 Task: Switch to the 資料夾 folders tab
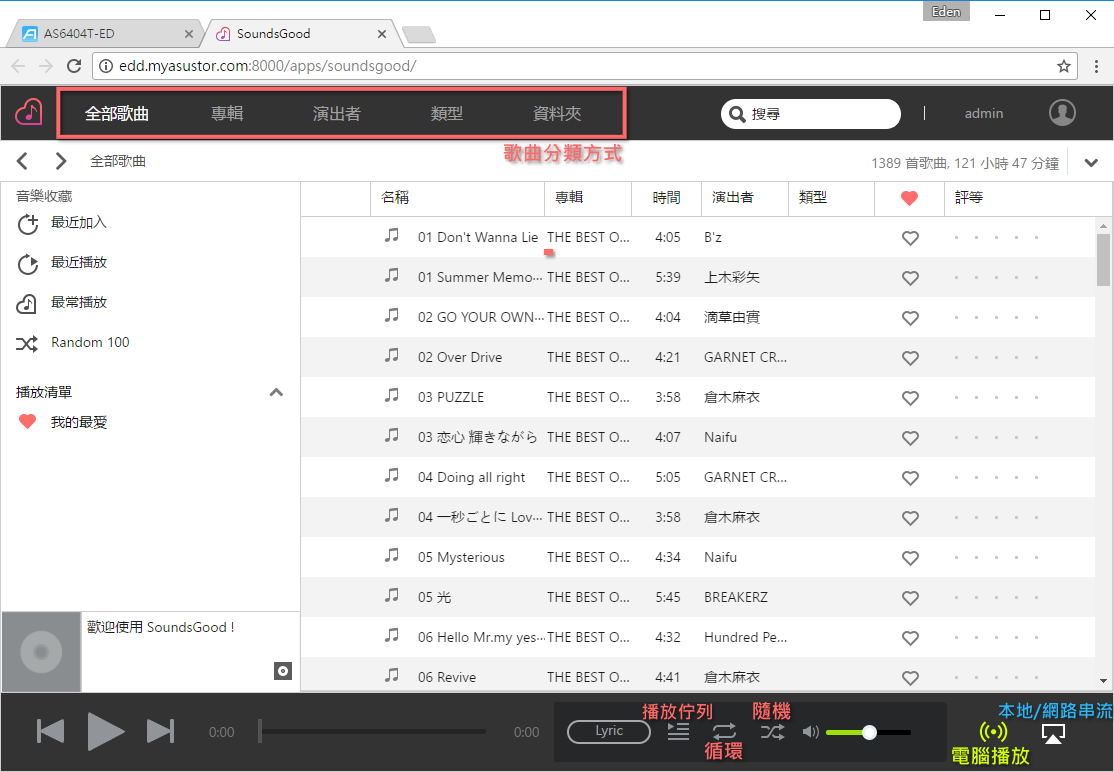557,114
